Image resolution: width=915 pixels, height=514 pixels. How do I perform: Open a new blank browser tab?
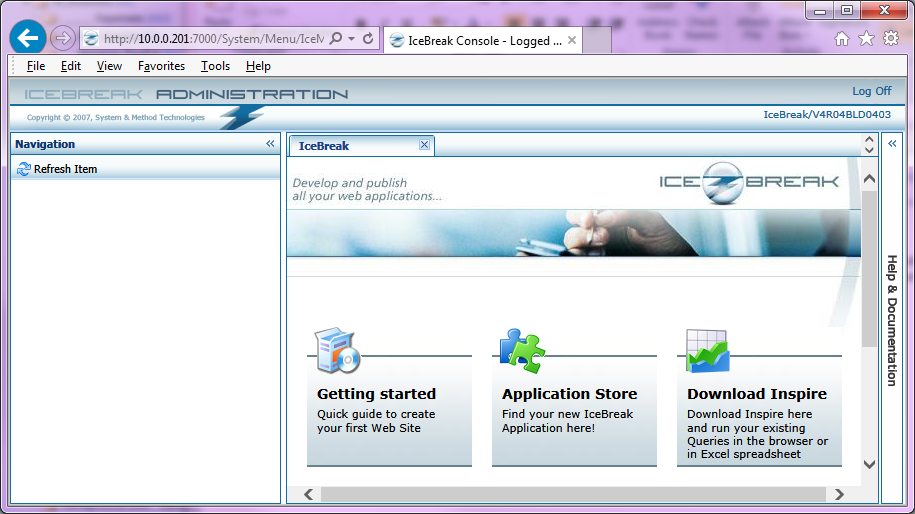pyautogui.click(x=596, y=40)
